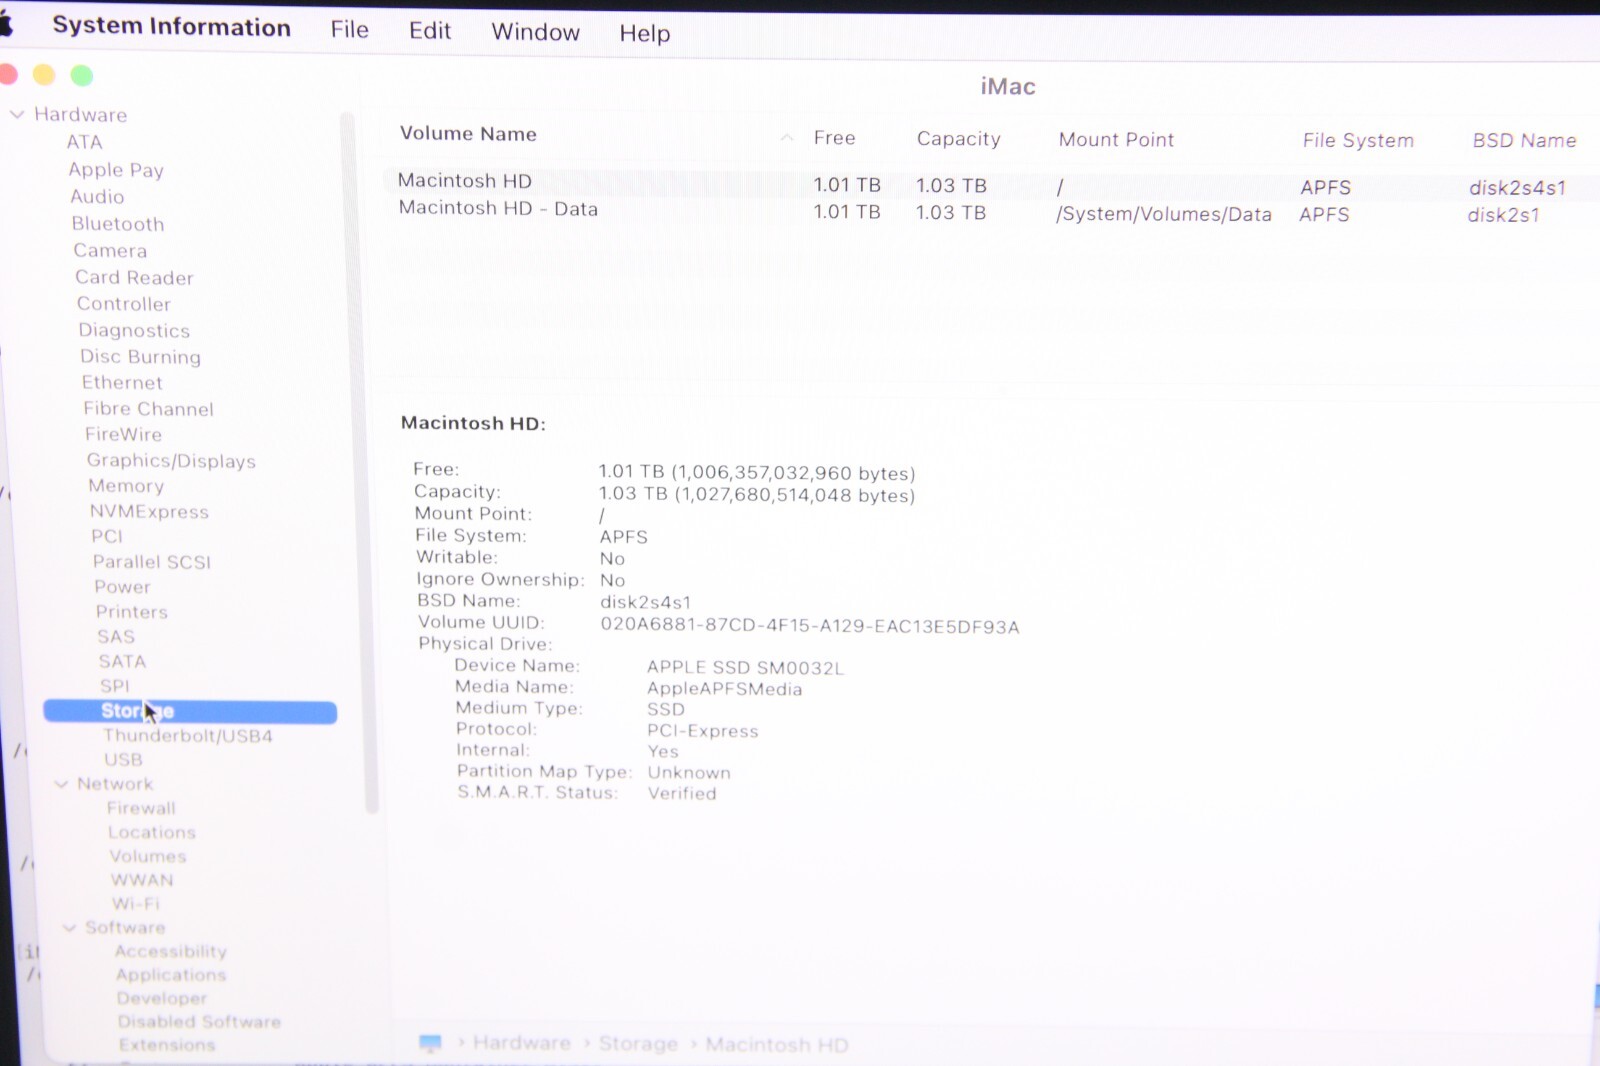Select the Macintosh HD - Data row
Screen dimensions: 1600x1066
coord(990,212)
